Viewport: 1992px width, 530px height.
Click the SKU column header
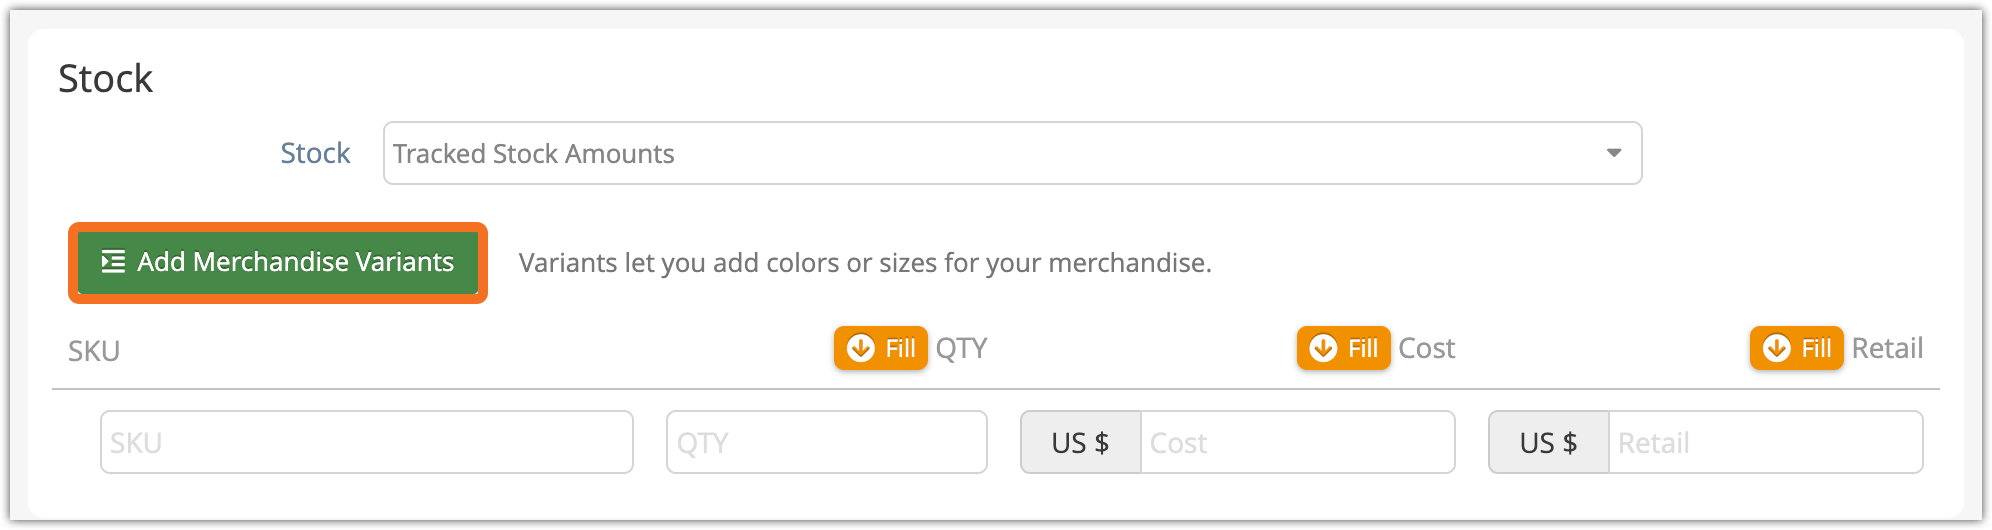[94, 351]
